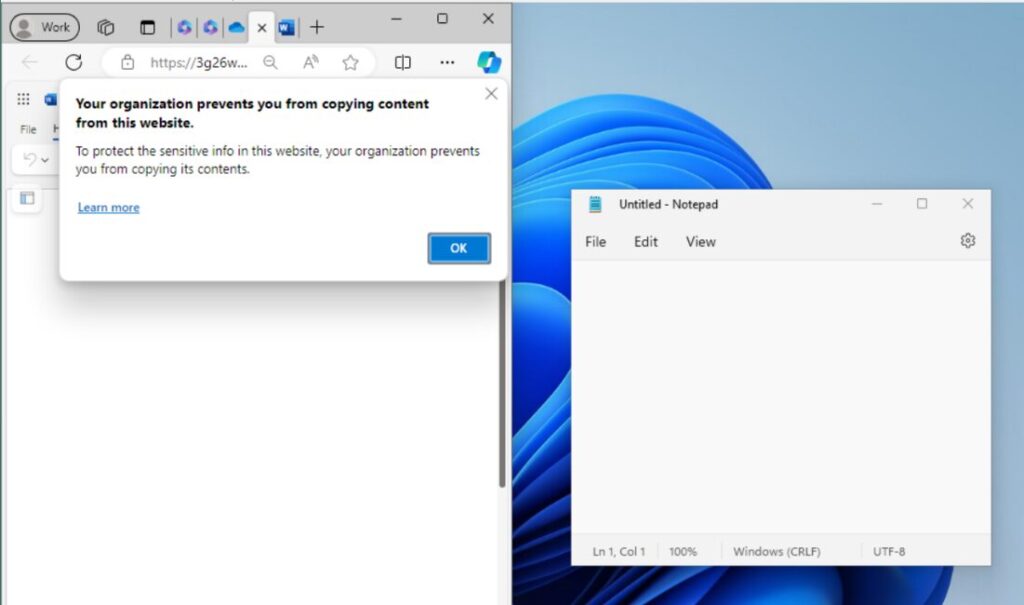The height and width of the screenshot is (605, 1024).
Task: Click the padlock site permissions icon
Action: 127,62
